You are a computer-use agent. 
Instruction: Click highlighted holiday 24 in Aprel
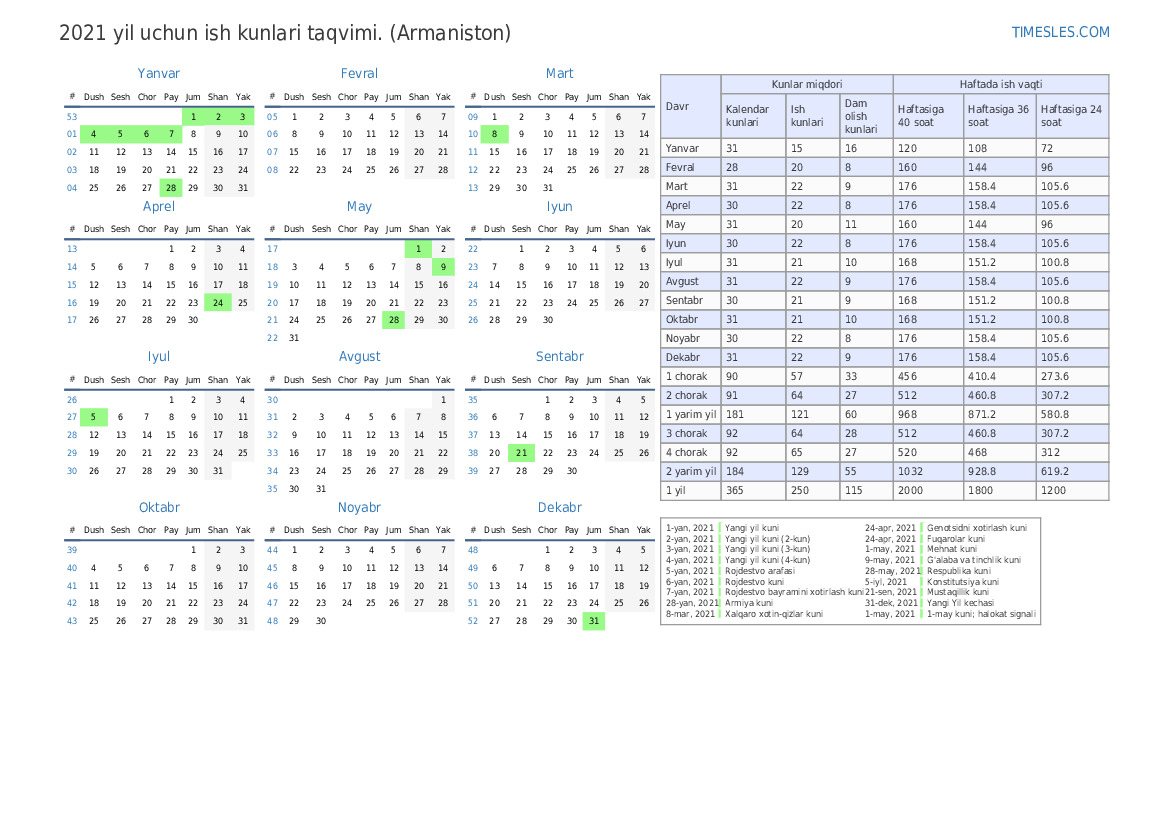click(x=218, y=303)
